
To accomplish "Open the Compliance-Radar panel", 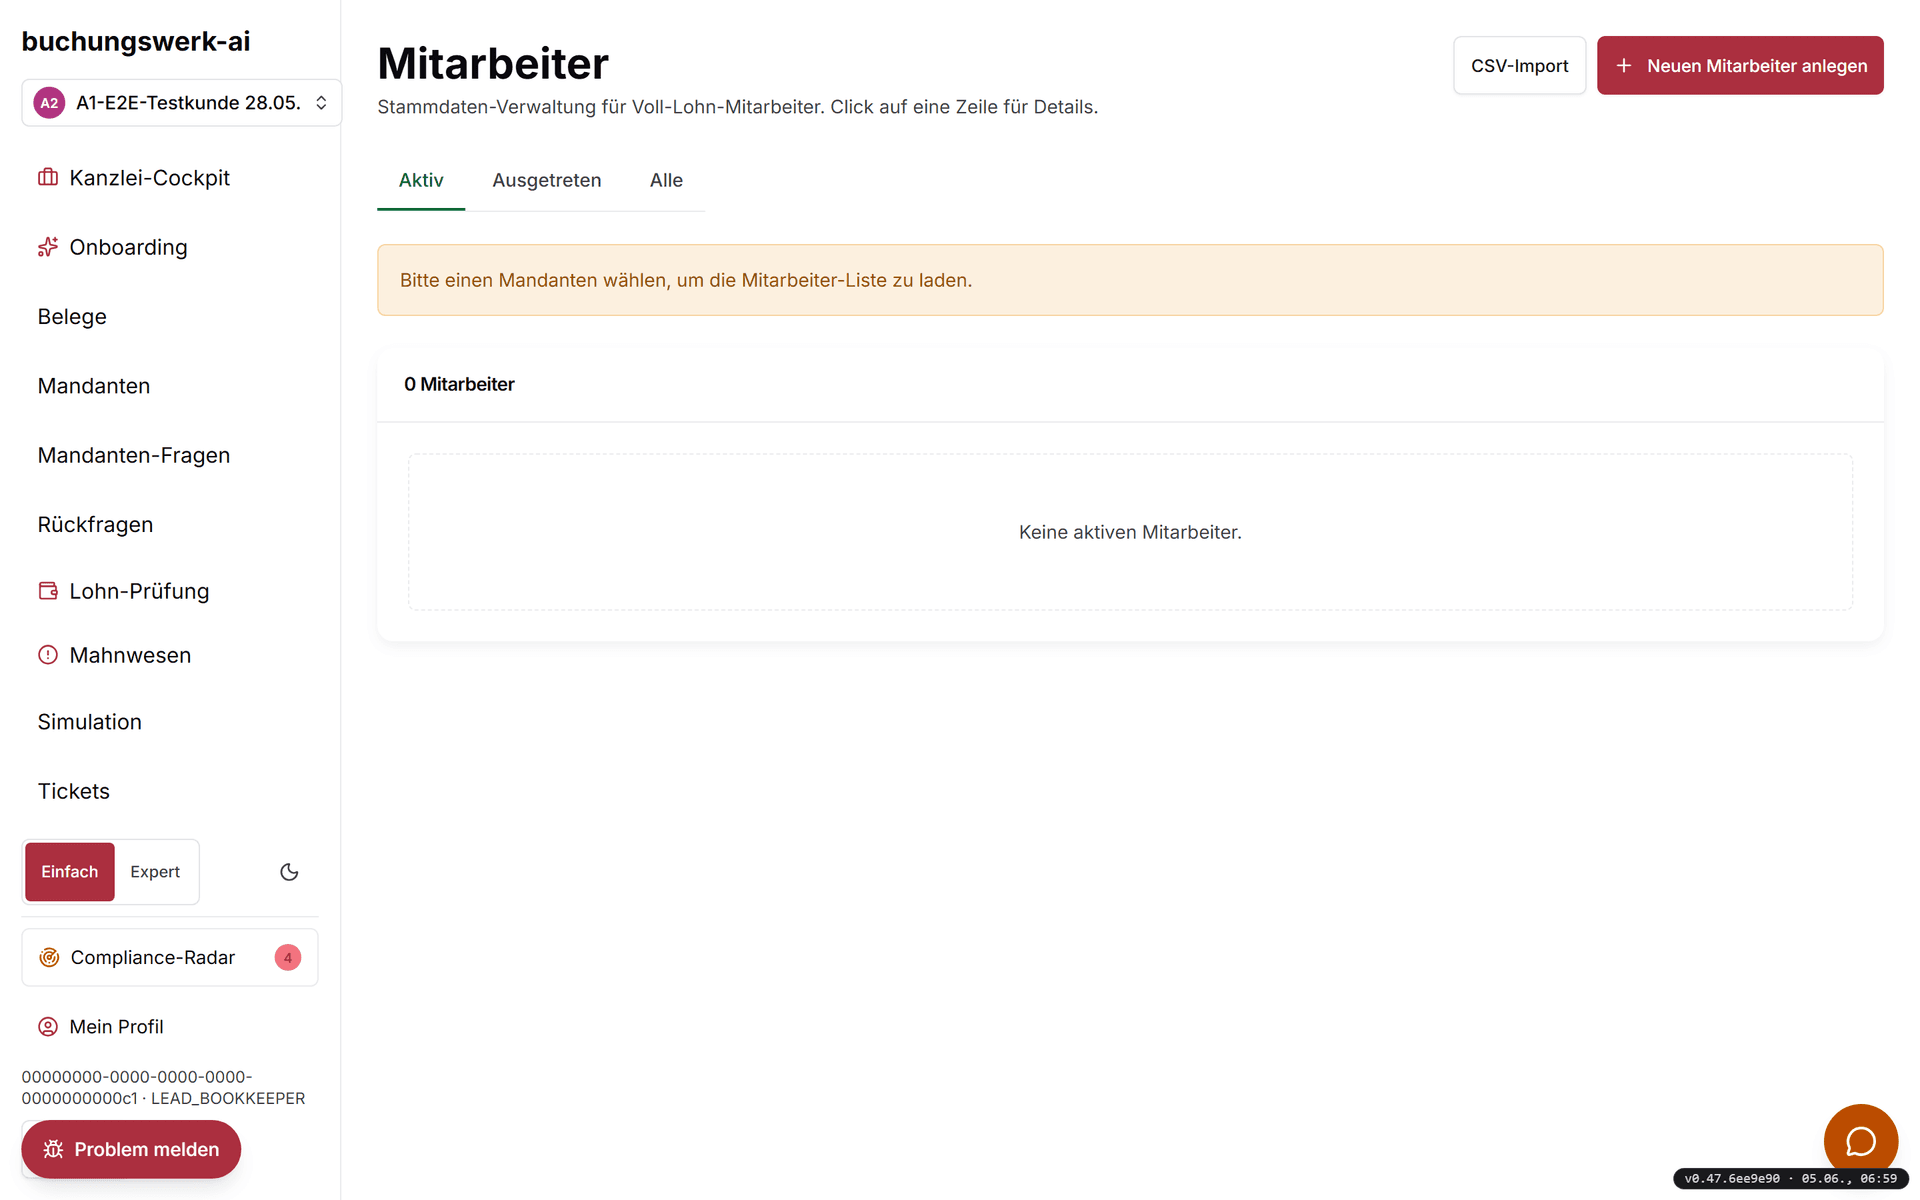I will (170, 957).
